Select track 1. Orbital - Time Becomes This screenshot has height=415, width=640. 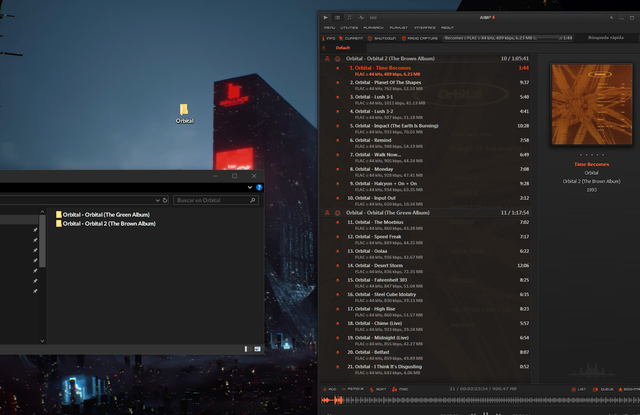tap(427, 71)
